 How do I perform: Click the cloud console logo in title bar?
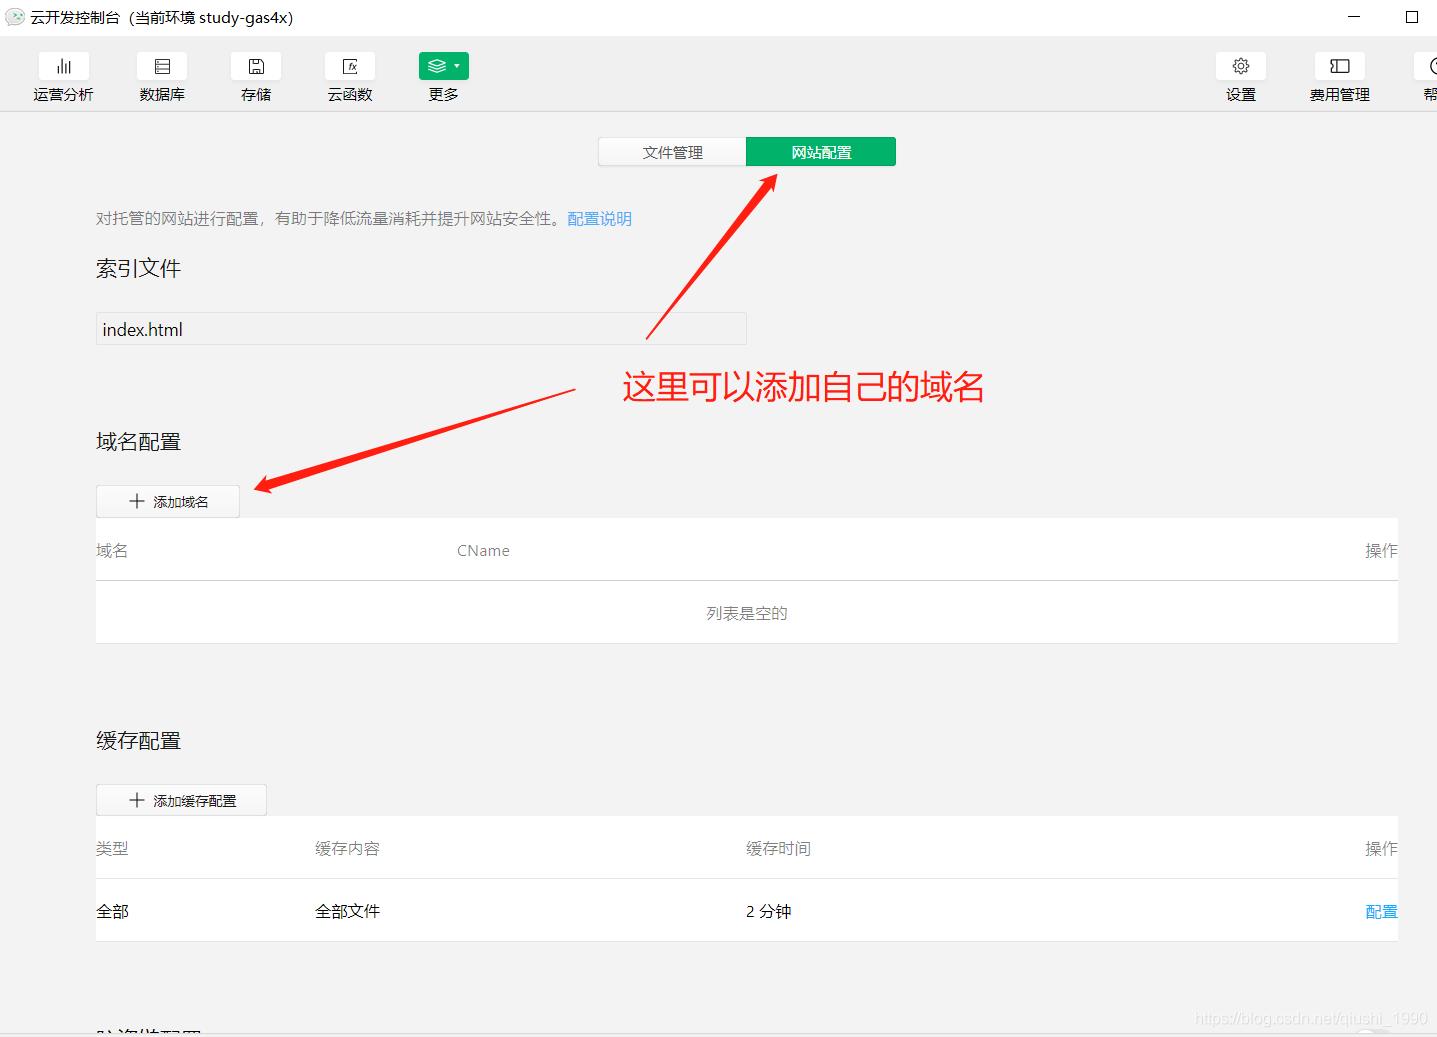[15, 17]
